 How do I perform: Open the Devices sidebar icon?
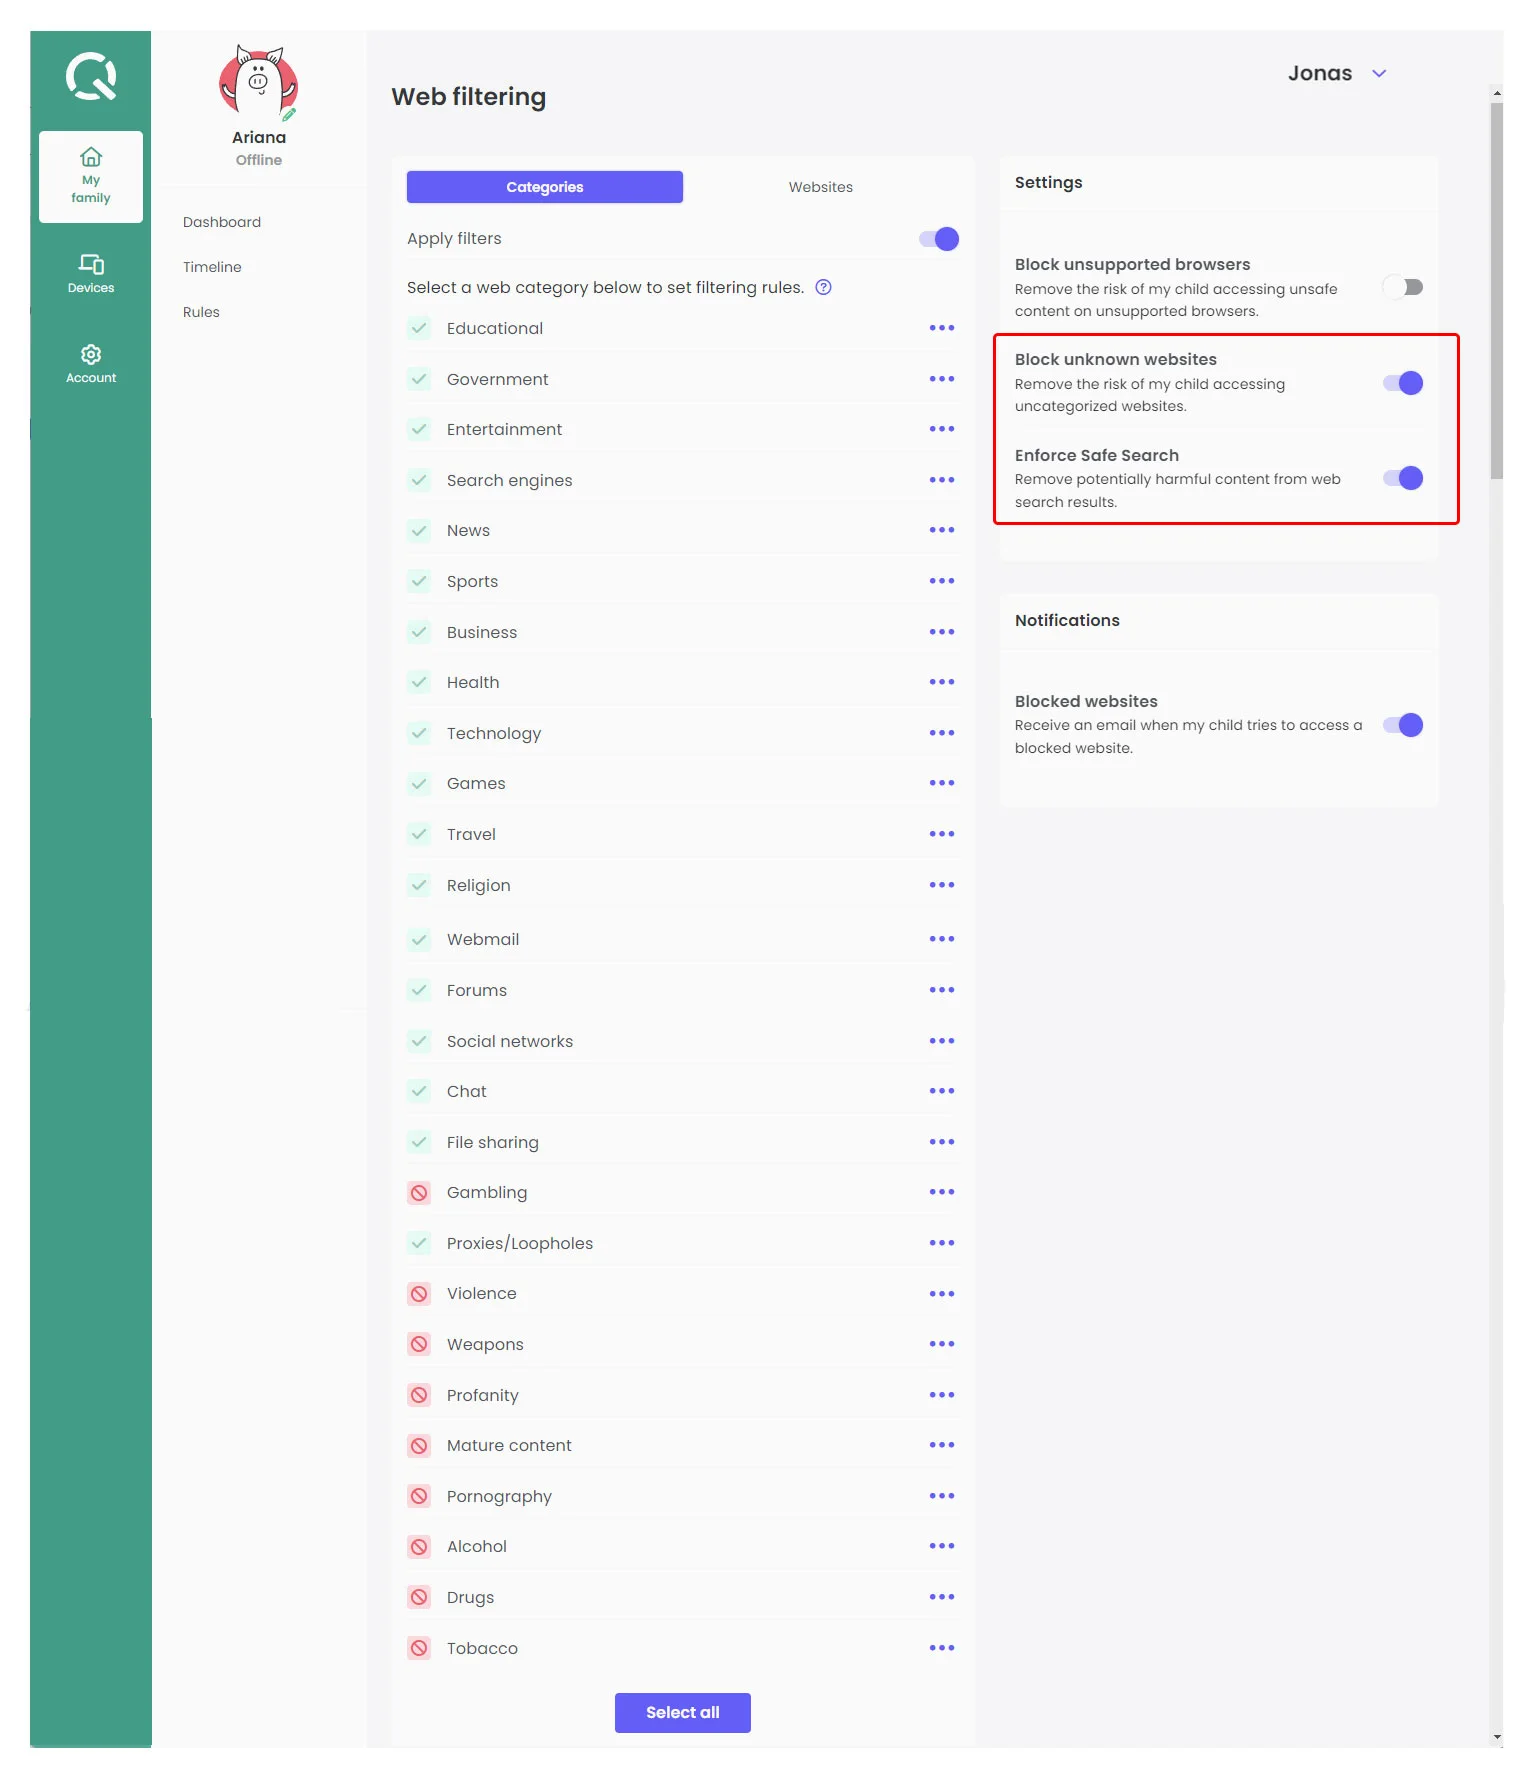pyautogui.click(x=91, y=264)
